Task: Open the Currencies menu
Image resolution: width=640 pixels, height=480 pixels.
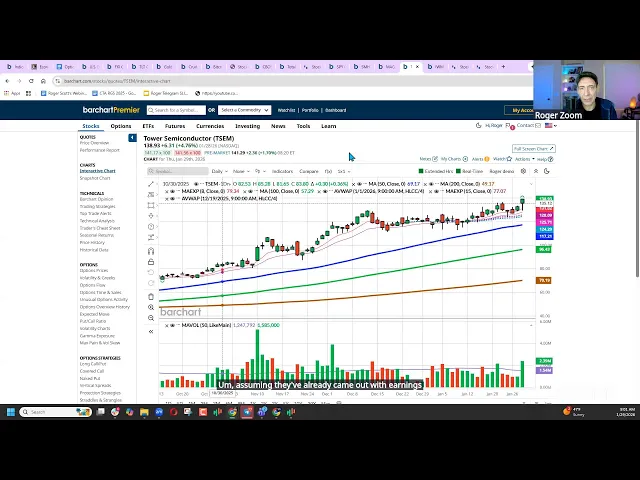Action: tap(210, 126)
